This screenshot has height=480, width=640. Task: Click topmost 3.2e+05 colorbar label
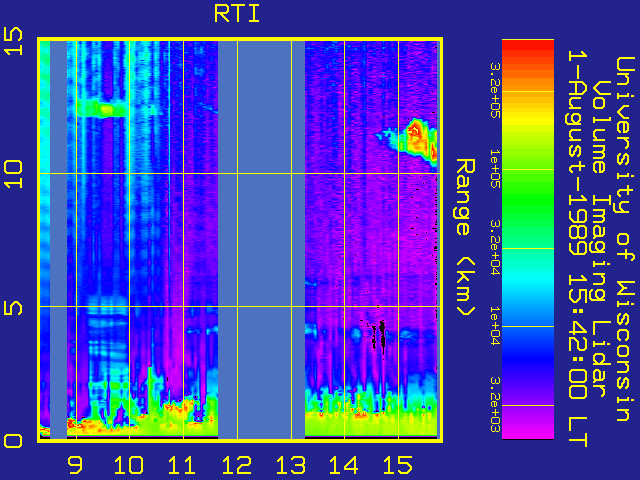tap(495, 91)
